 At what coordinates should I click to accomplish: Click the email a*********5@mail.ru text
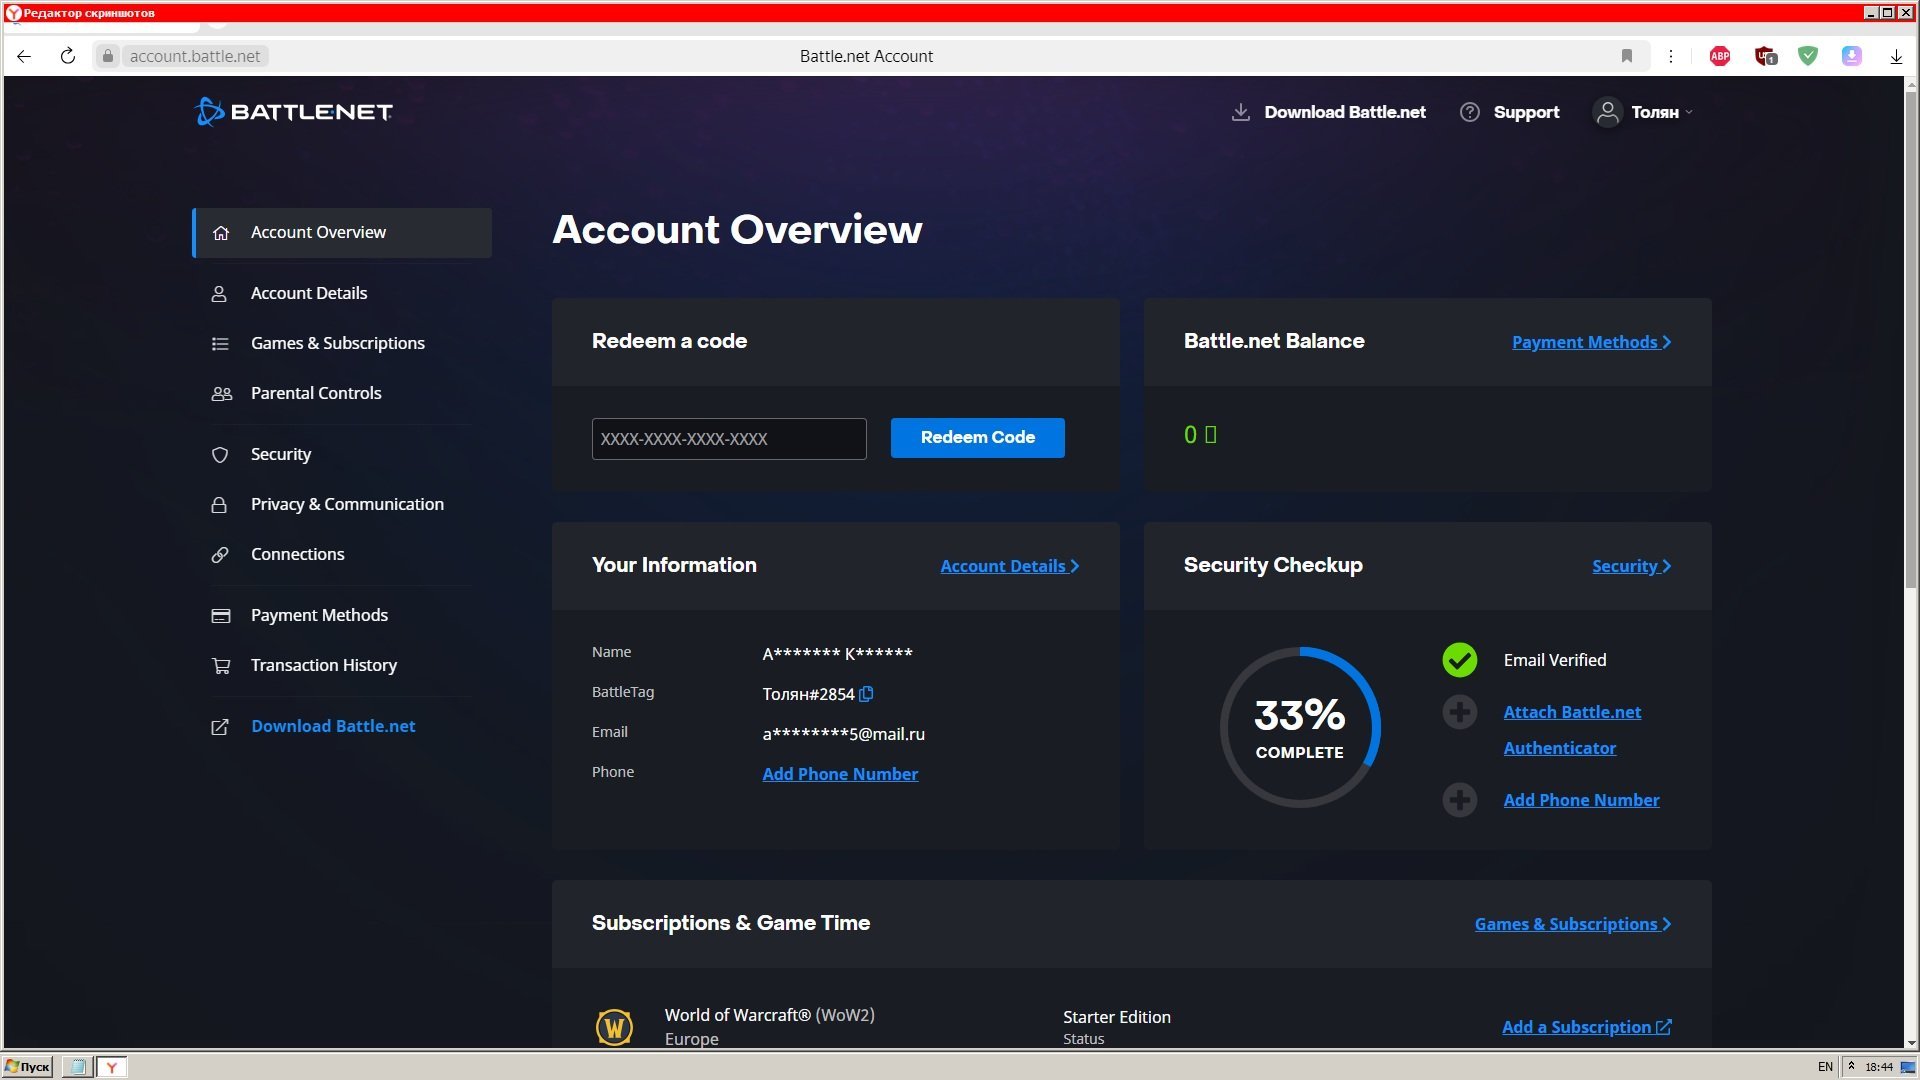point(843,734)
